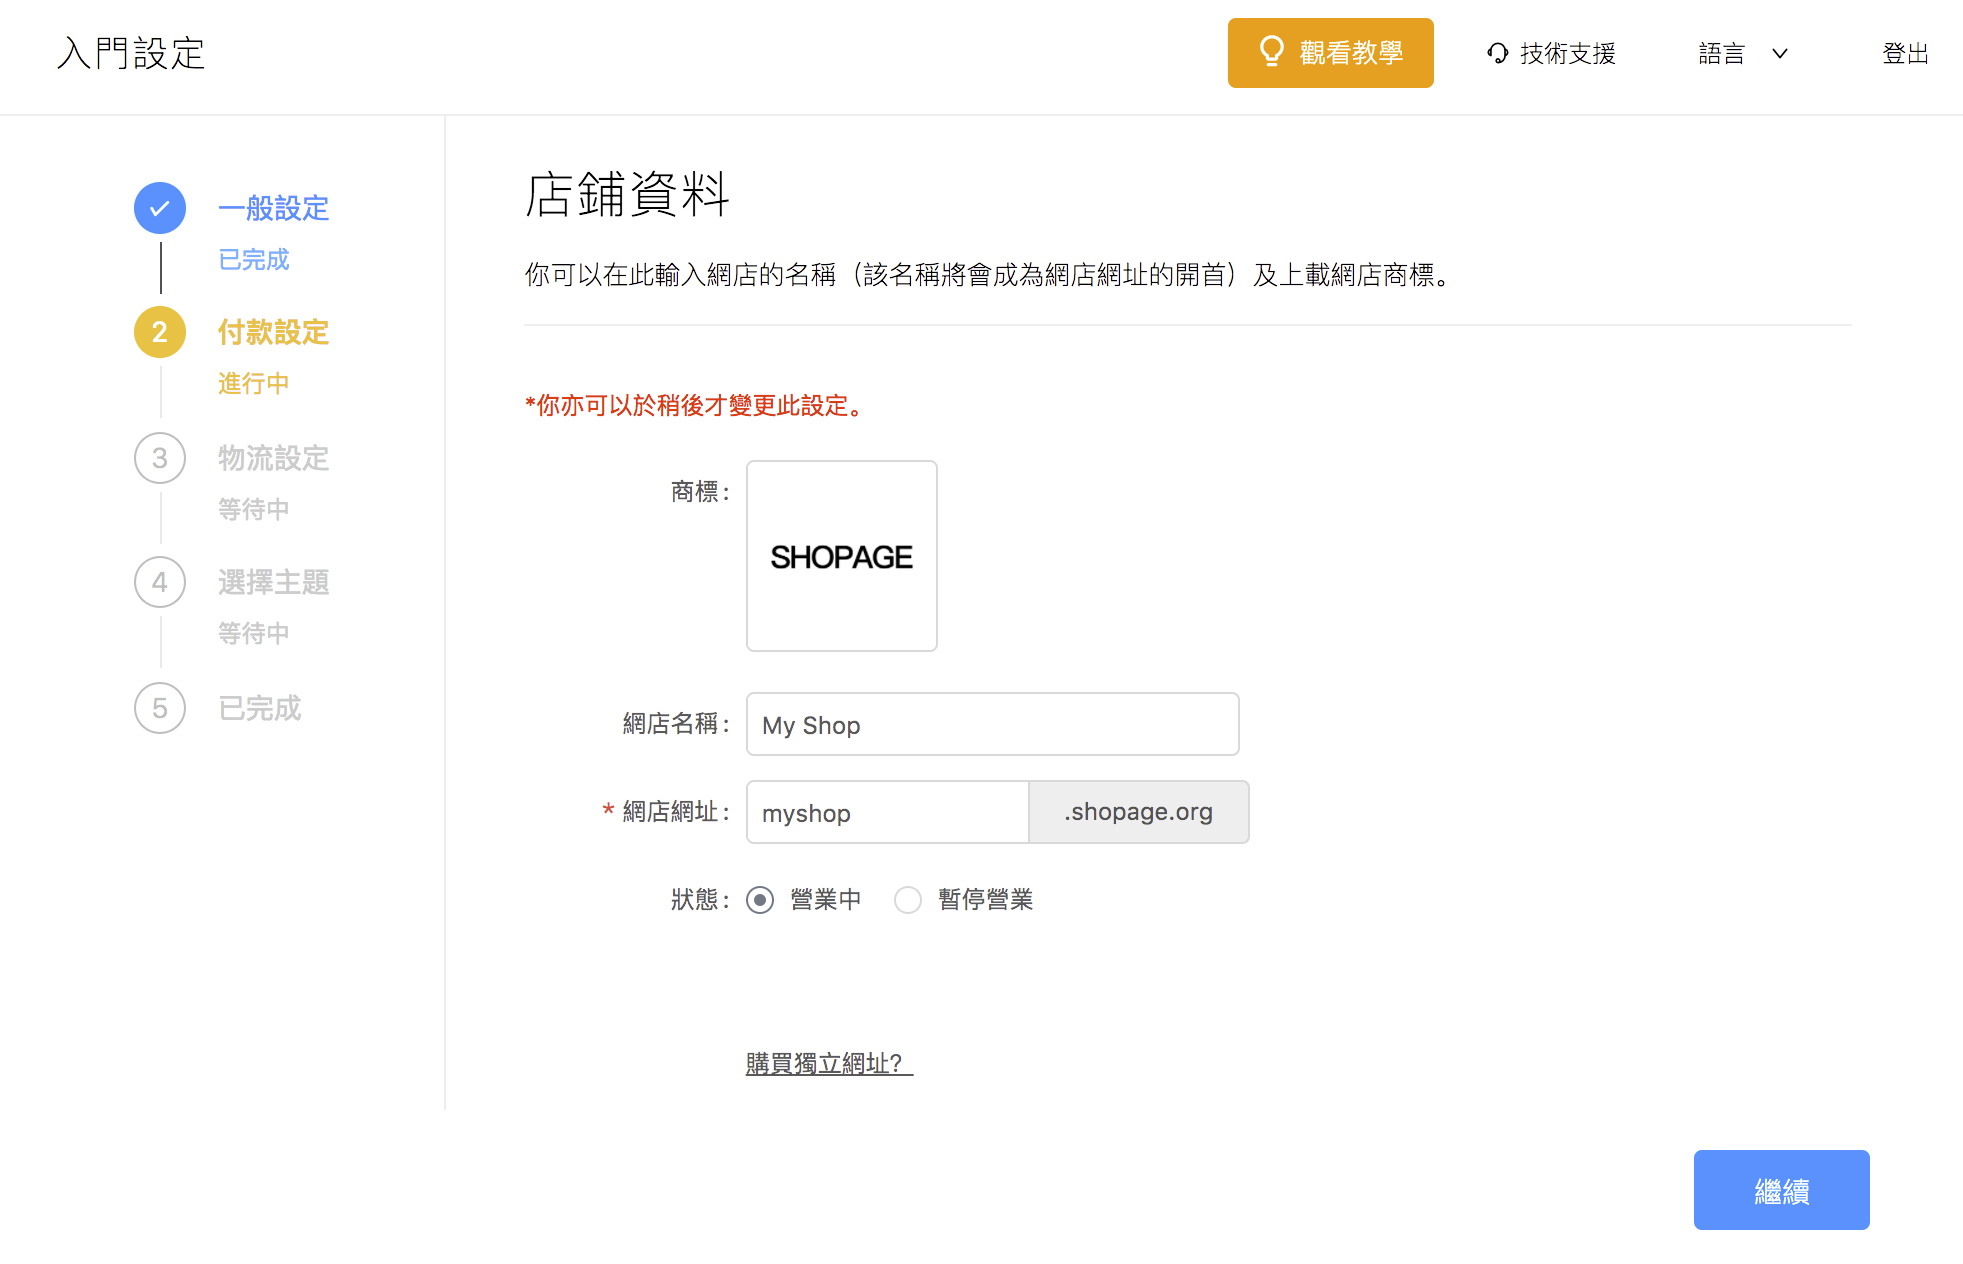Viewport: 1963px width, 1264px height.
Task: Click the blue checkmark step circle
Action: coord(160,208)
